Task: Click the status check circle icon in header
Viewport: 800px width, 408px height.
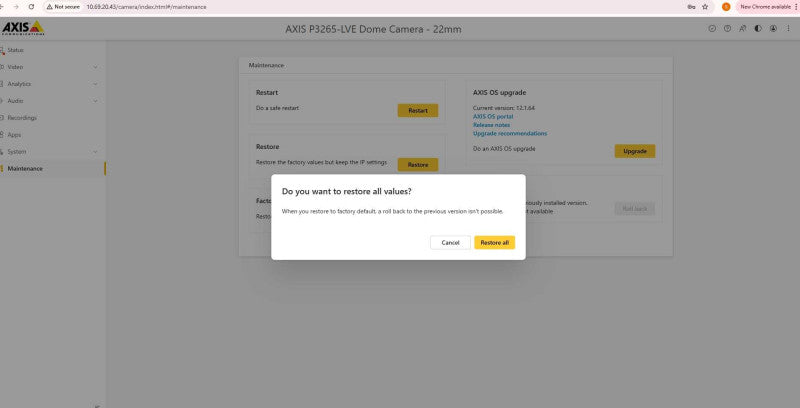Action: click(x=712, y=29)
